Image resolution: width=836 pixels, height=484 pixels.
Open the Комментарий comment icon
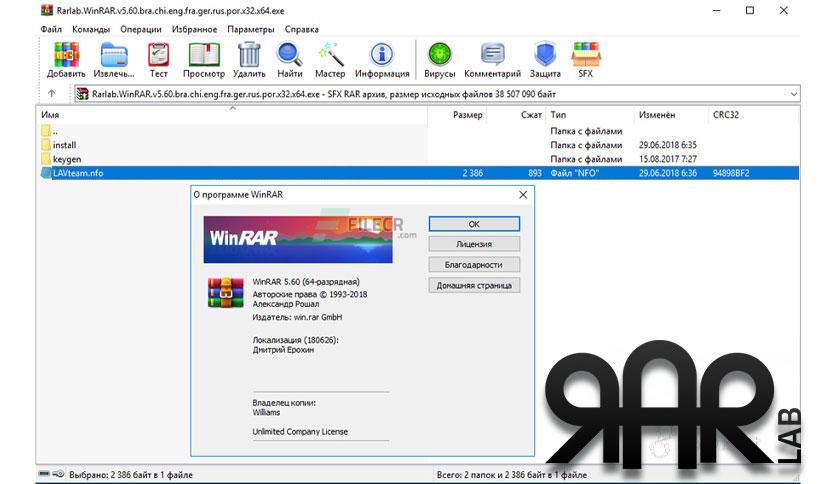492,55
